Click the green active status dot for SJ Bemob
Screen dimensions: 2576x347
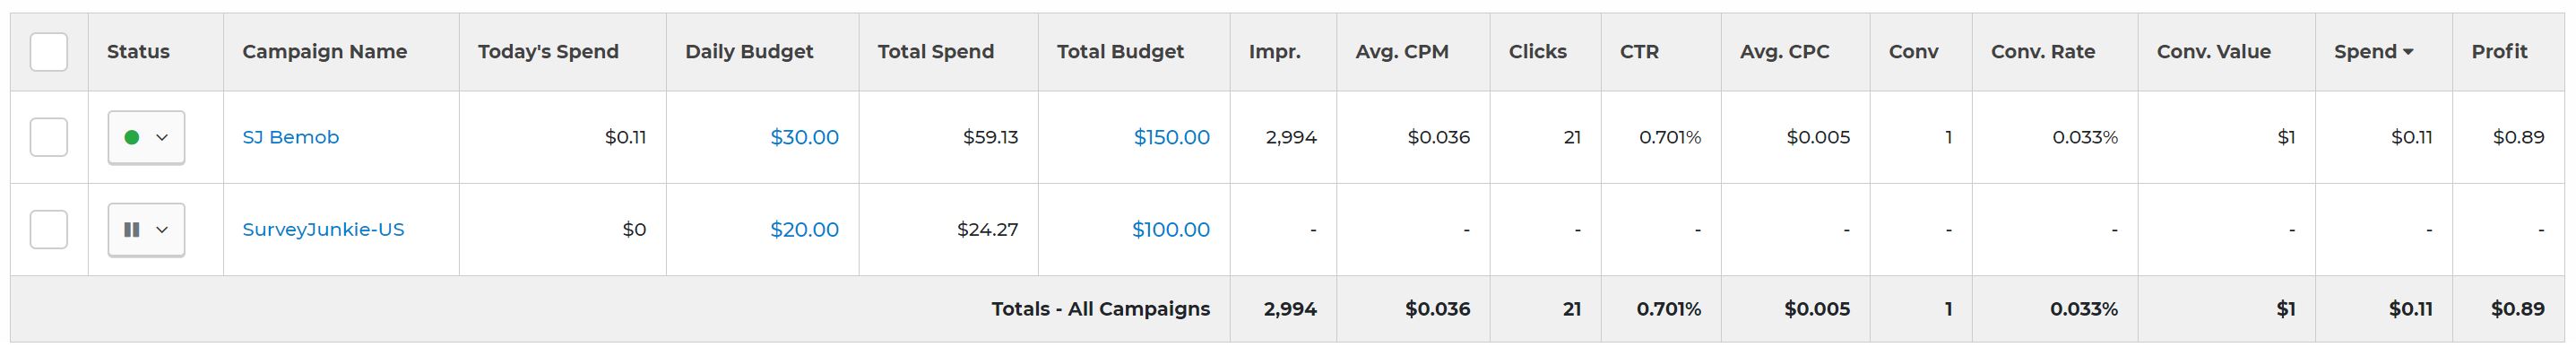131,137
